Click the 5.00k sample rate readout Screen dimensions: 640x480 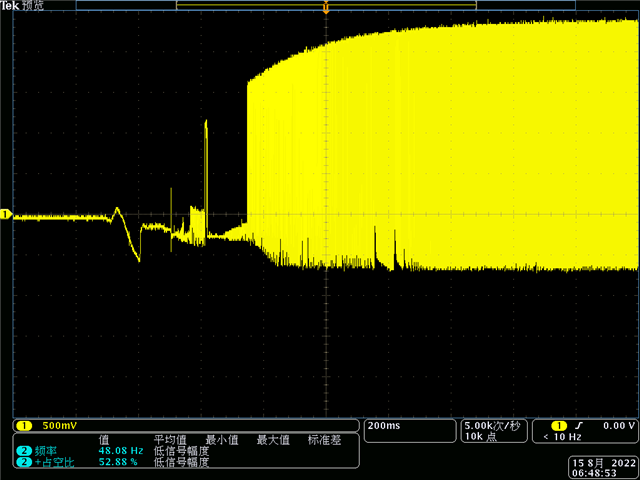click(492, 426)
